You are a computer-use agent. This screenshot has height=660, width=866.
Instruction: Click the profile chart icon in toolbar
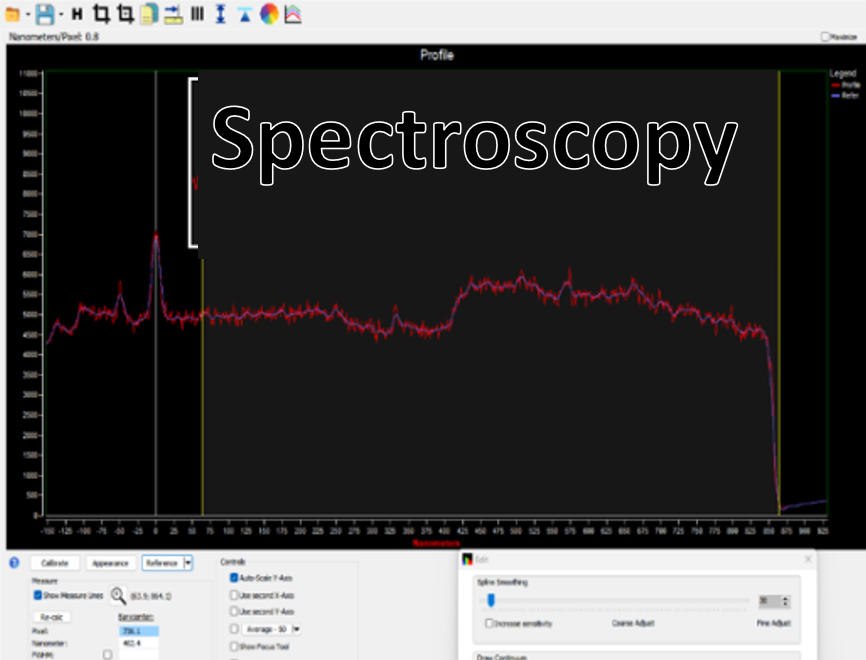tap(293, 14)
